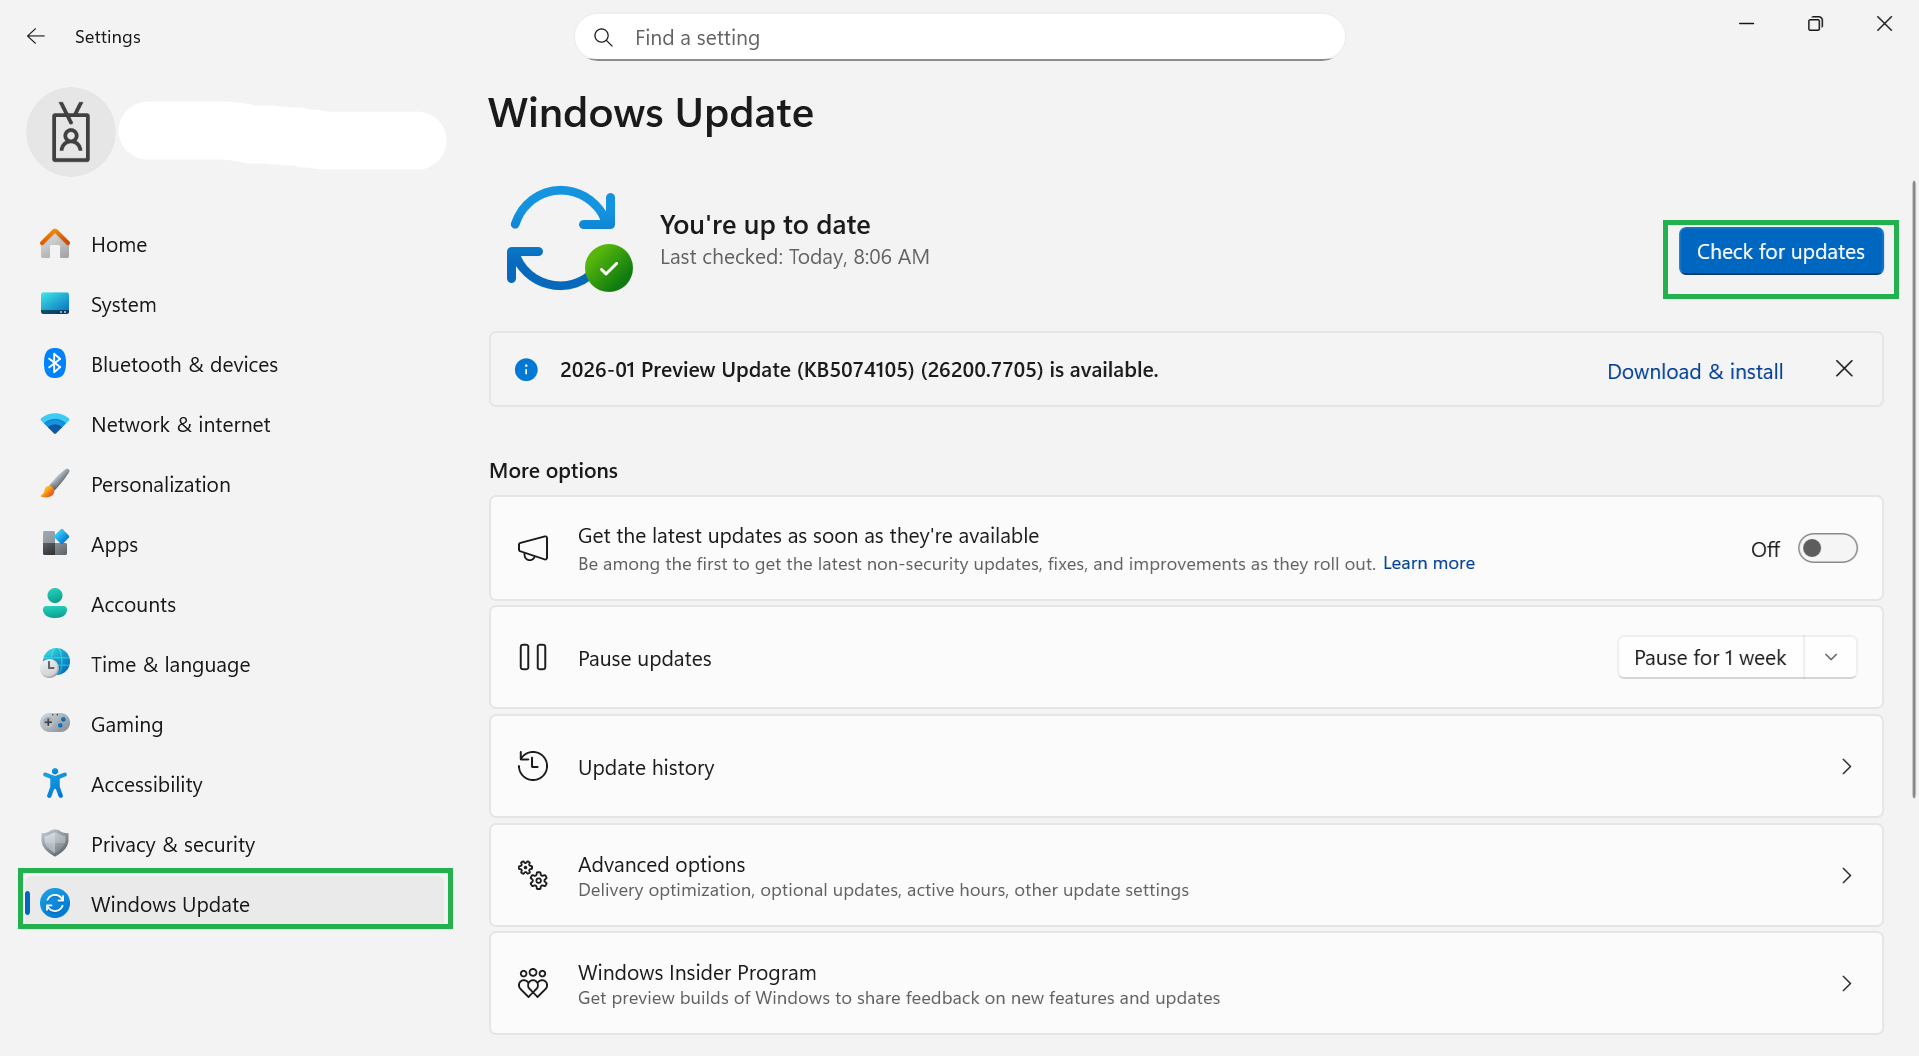The image size is (1919, 1056).
Task: Click the Advanced options gears icon
Action: point(533,875)
